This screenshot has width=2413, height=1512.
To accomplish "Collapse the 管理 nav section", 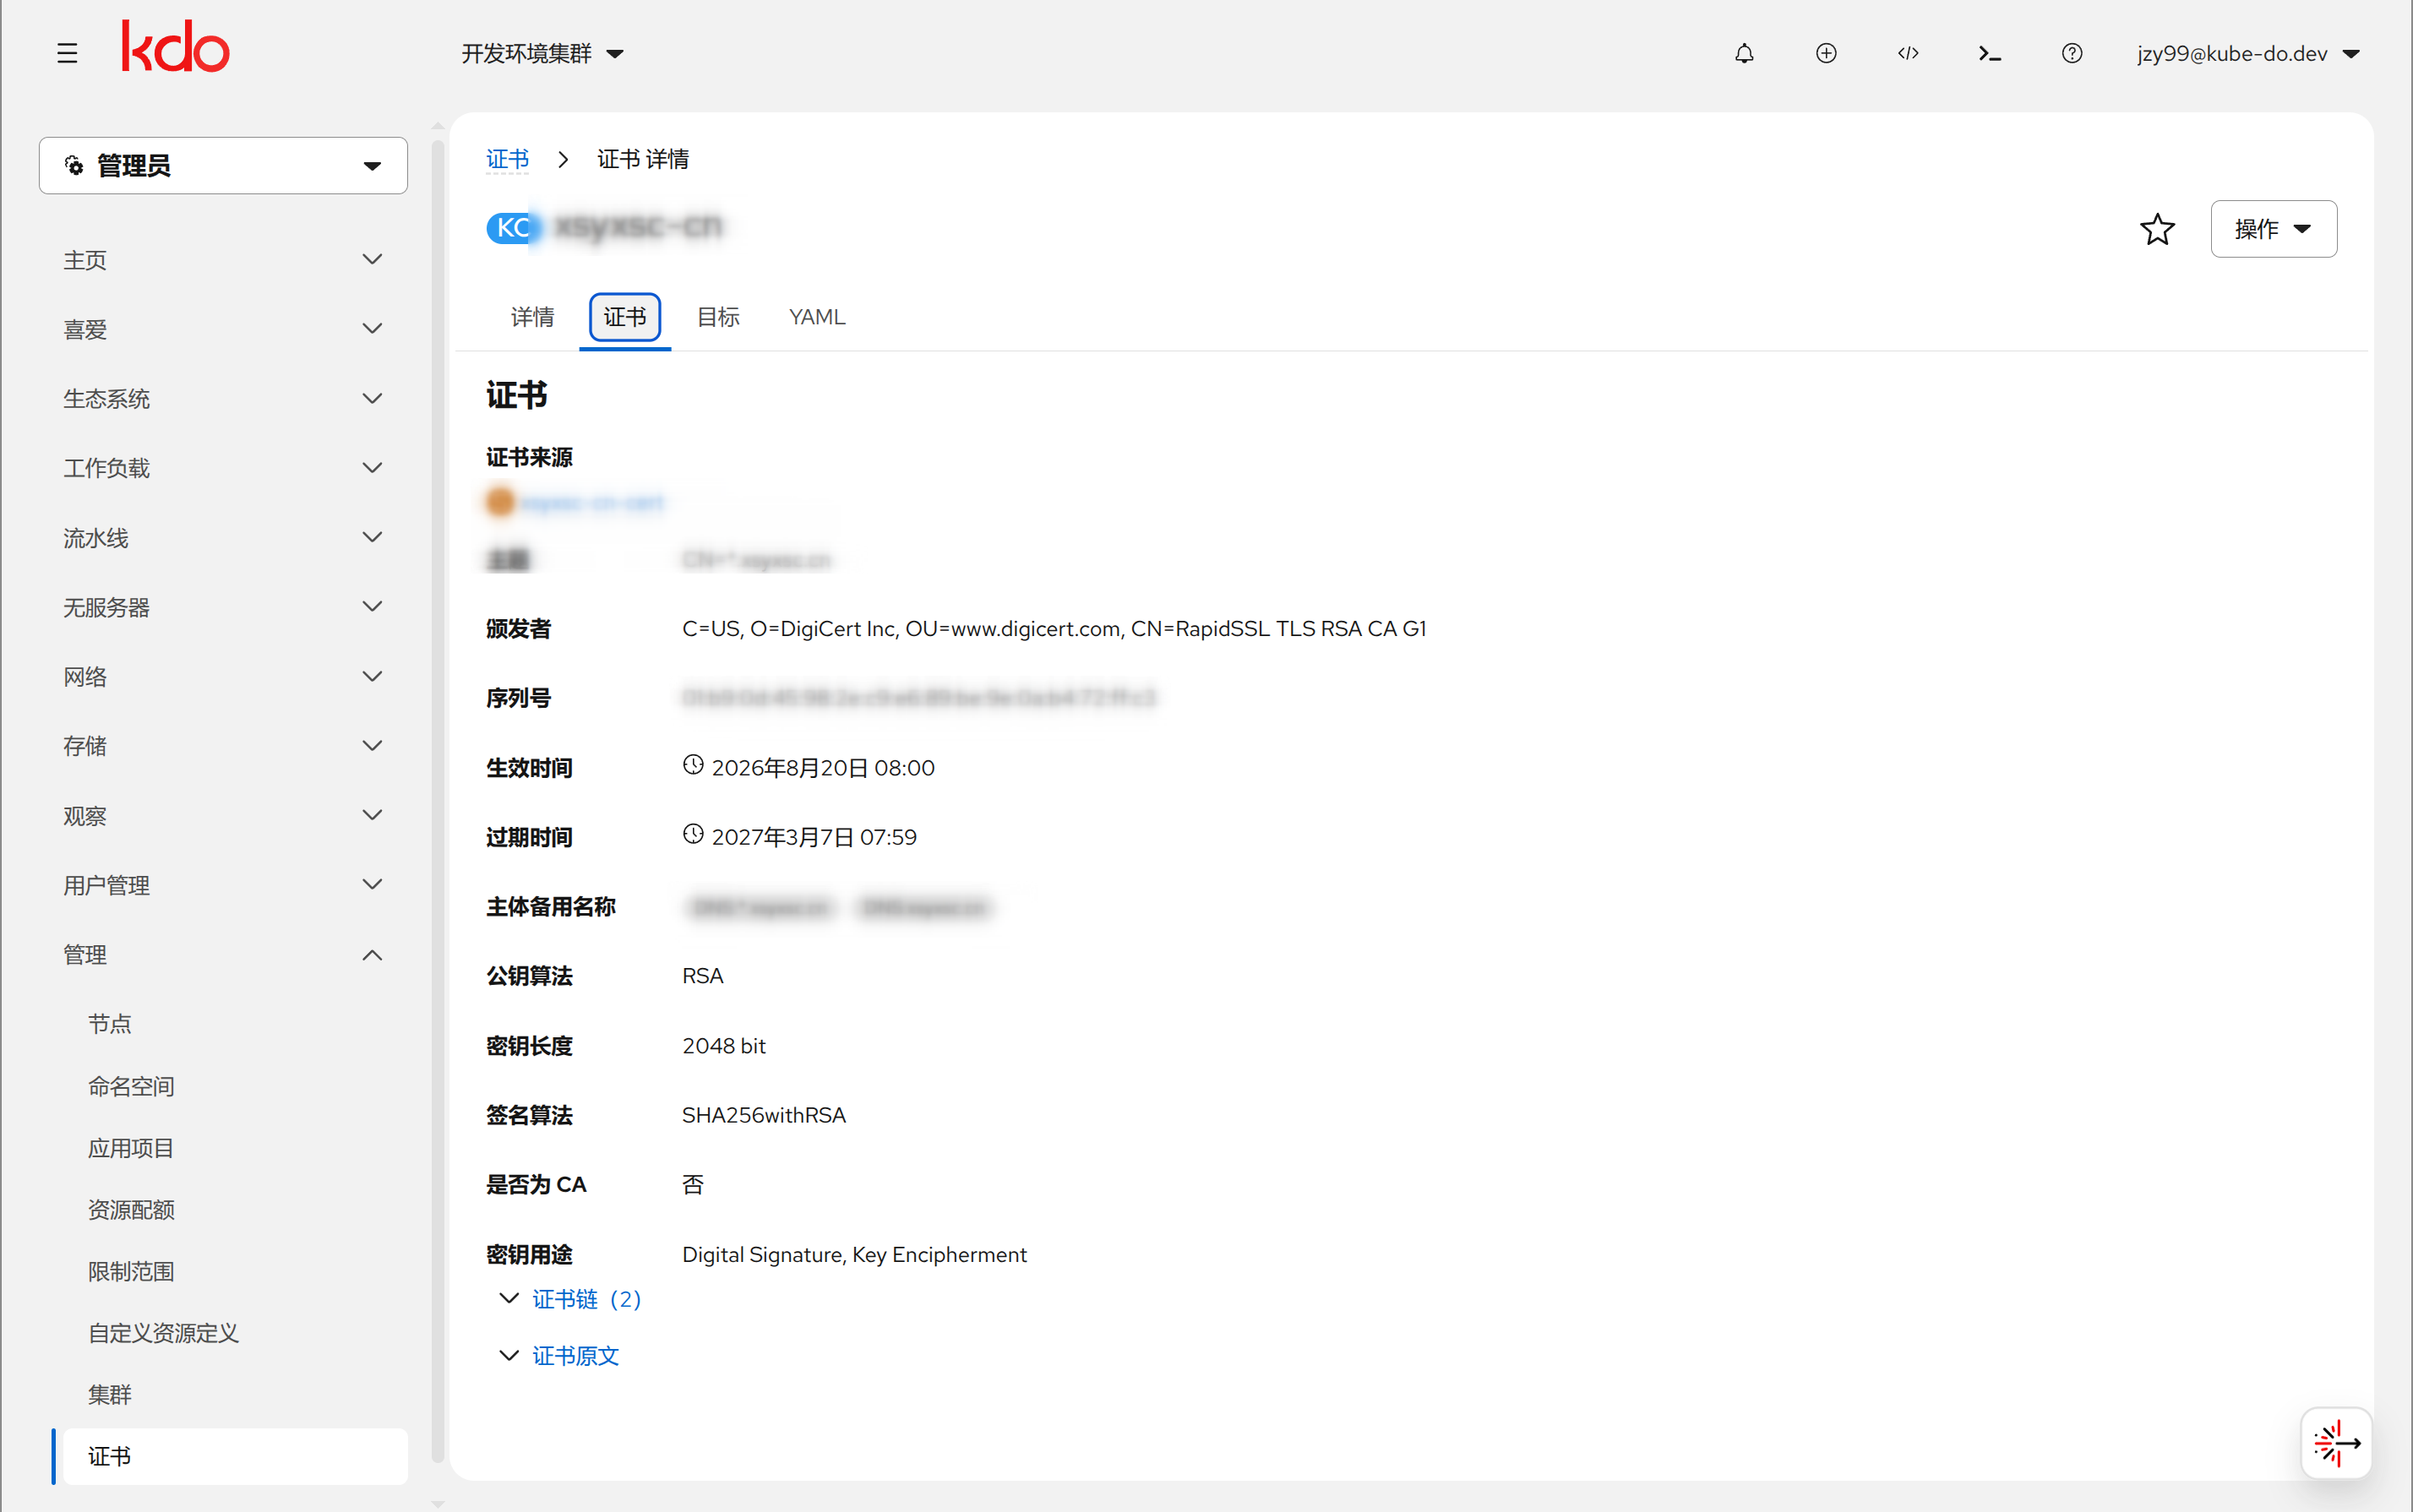I will click(x=223, y=955).
